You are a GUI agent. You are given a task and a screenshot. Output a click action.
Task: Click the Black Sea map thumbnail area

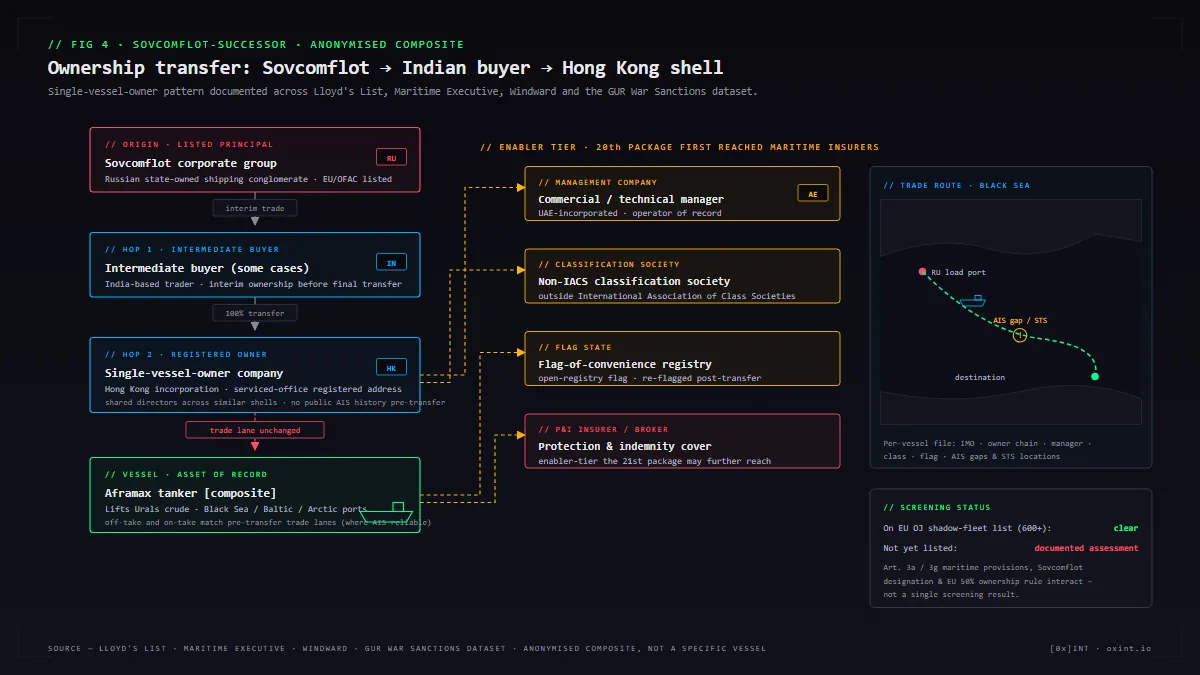(x=1011, y=312)
